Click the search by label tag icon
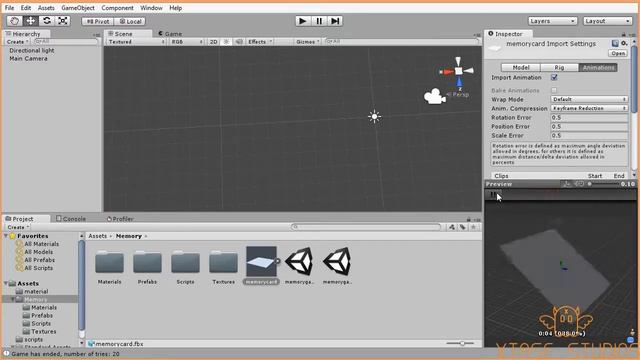Image resolution: width=640 pixels, height=360 pixels. [462, 227]
